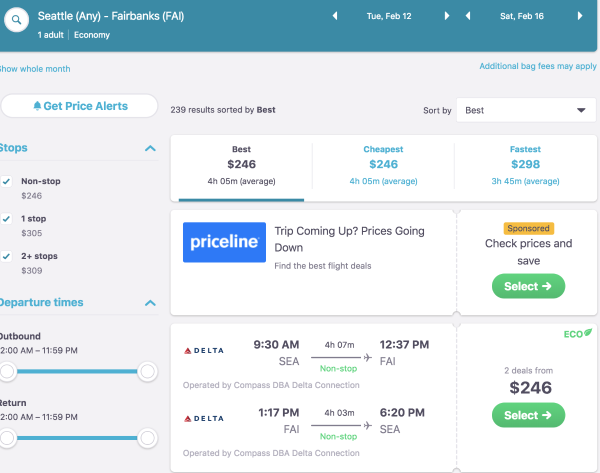
Task: Click '4h 03m' return duration
Action: click(339, 413)
